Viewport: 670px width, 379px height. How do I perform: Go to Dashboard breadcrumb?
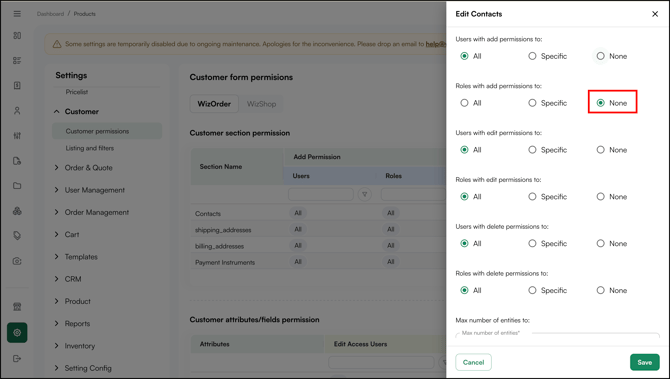[50, 14]
